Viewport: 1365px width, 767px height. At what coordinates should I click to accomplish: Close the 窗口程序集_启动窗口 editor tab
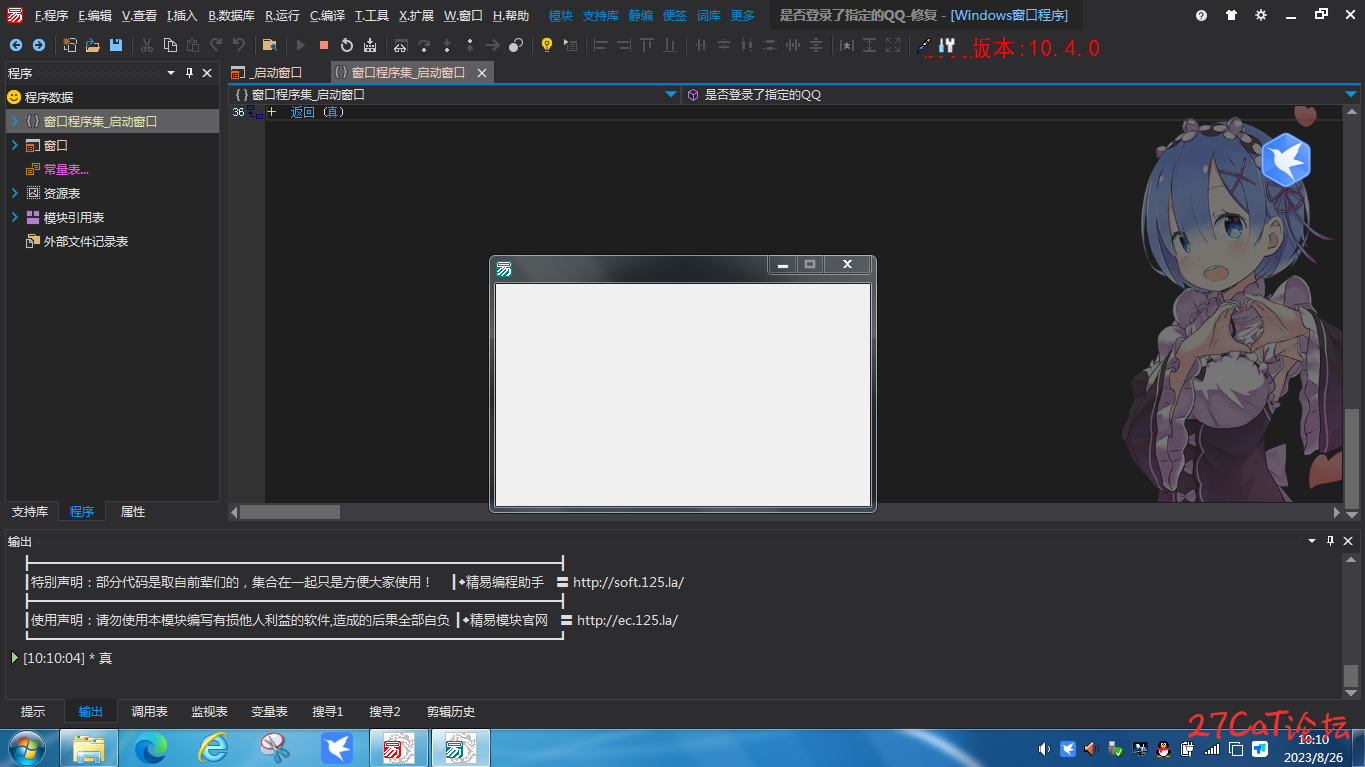[x=482, y=73]
